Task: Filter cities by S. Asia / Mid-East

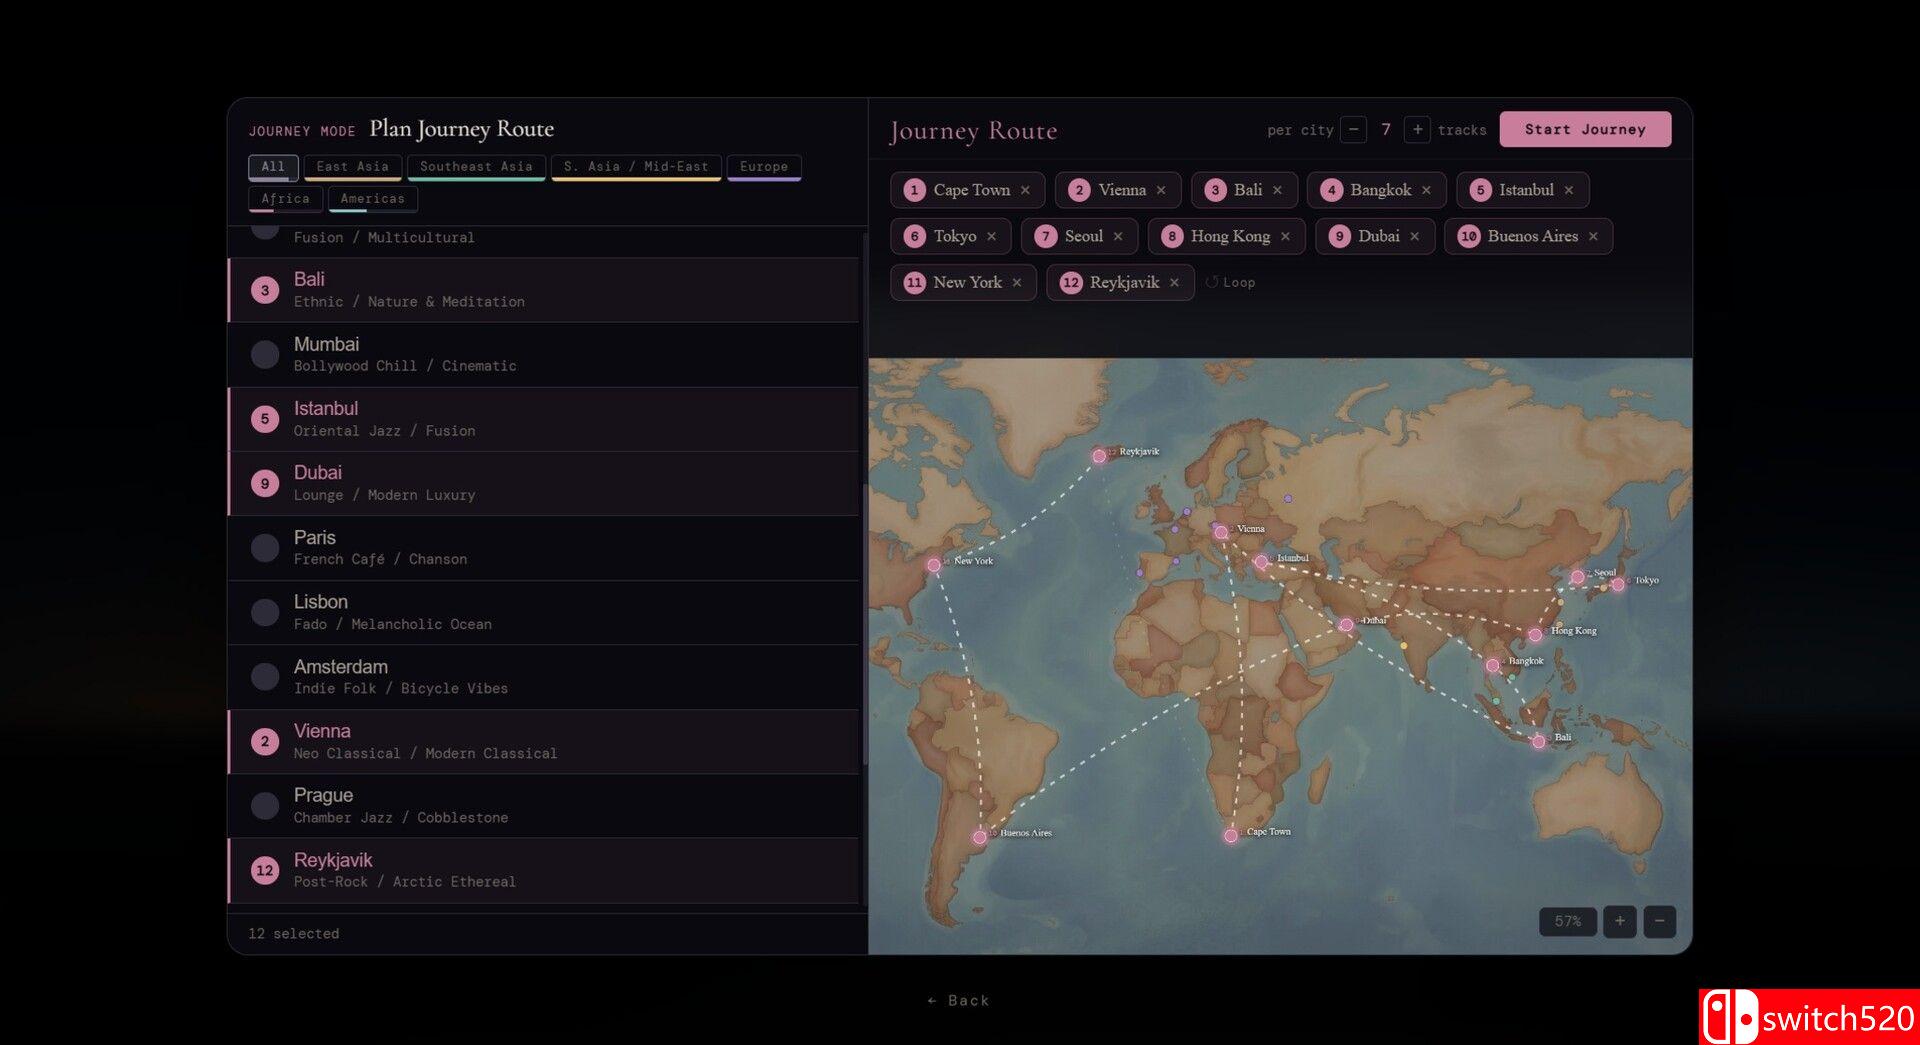Action: point(636,167)
